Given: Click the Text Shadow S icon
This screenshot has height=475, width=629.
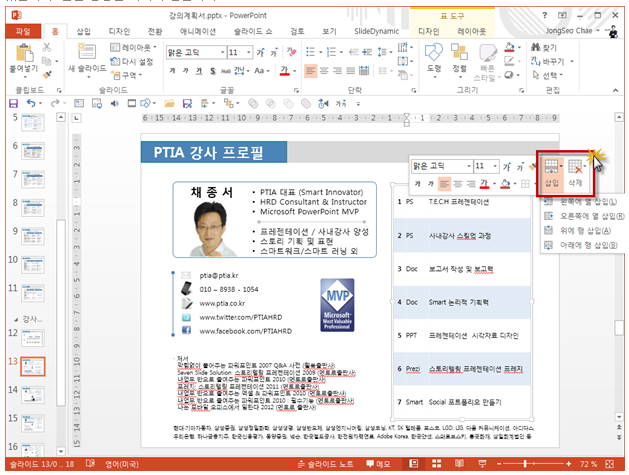Looking at the screenshot, I should 213,71.
